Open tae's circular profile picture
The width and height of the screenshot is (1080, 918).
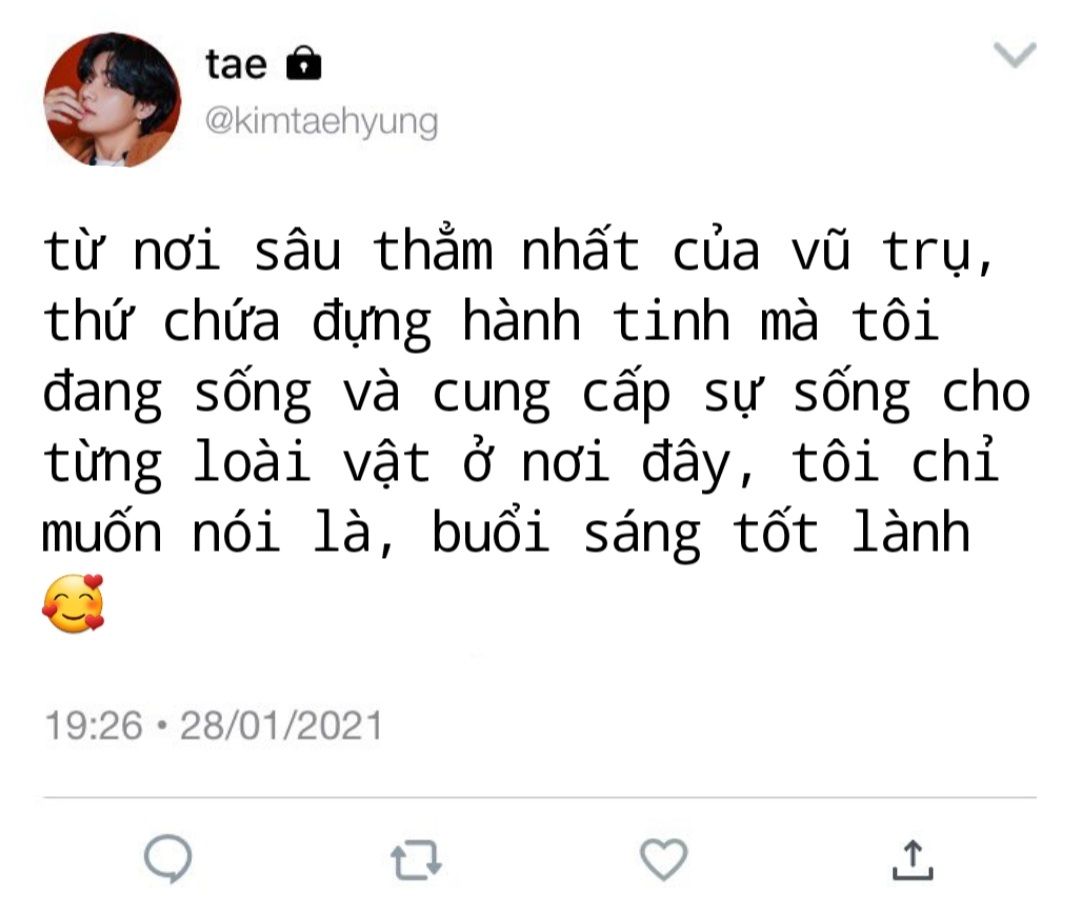click(112, 100)
